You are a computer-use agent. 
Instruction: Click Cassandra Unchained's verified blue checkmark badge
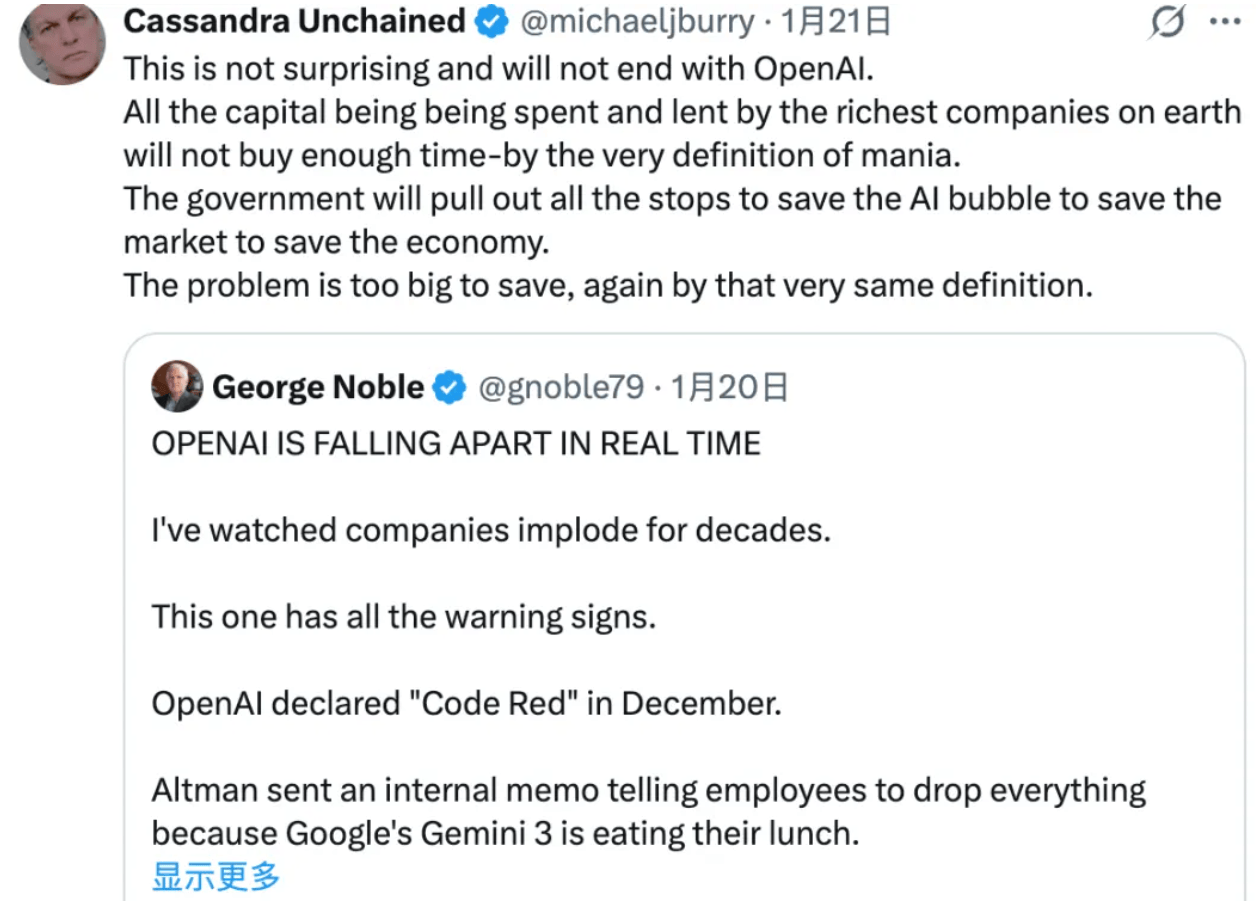click(x=489, y=20)
